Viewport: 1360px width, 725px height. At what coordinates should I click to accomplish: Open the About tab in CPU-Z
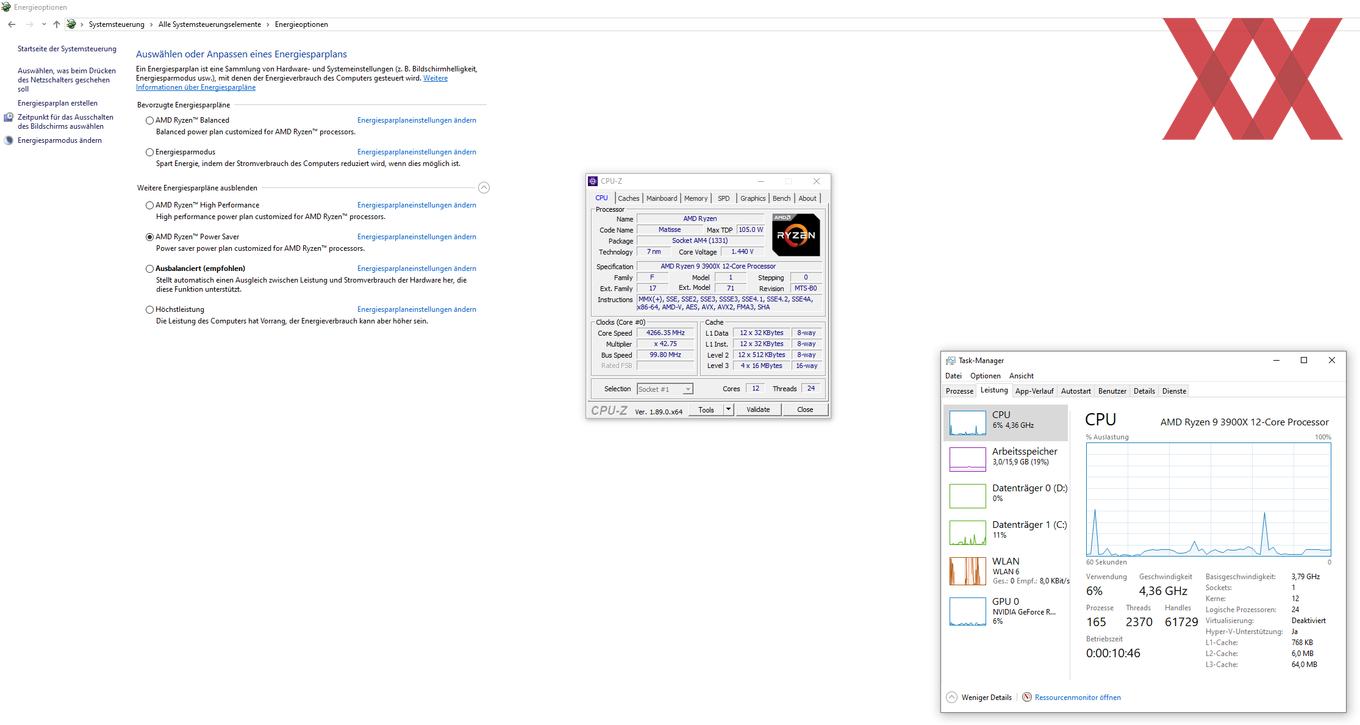(807, 198)
